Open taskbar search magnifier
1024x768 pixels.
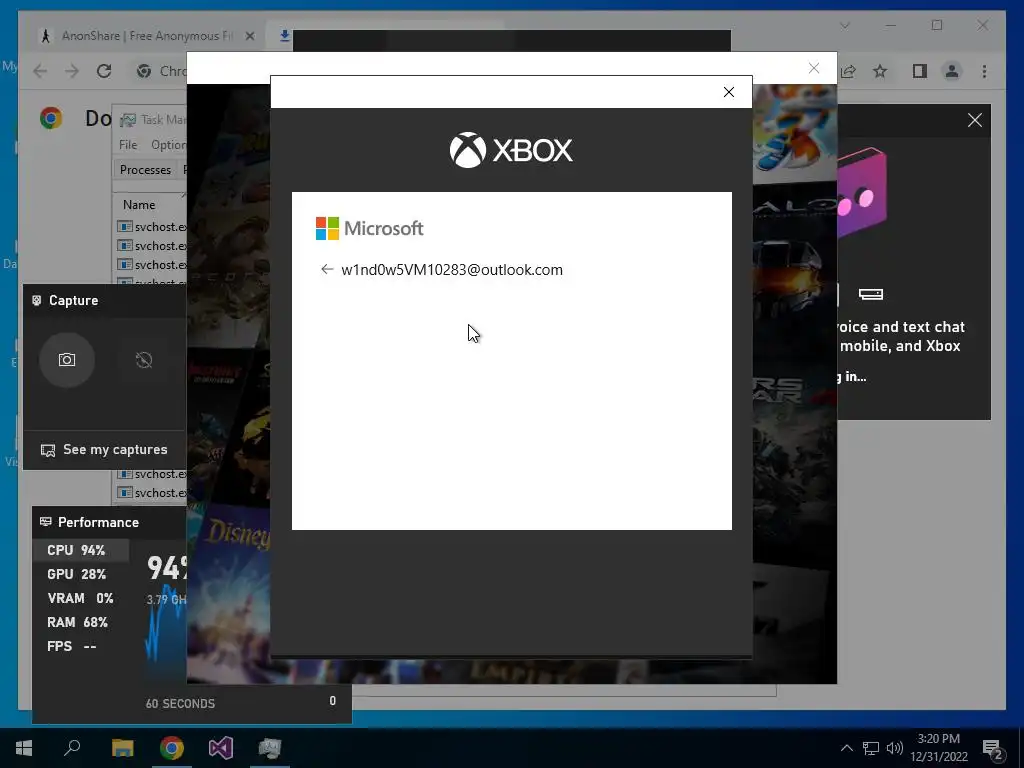click(72, 748)
